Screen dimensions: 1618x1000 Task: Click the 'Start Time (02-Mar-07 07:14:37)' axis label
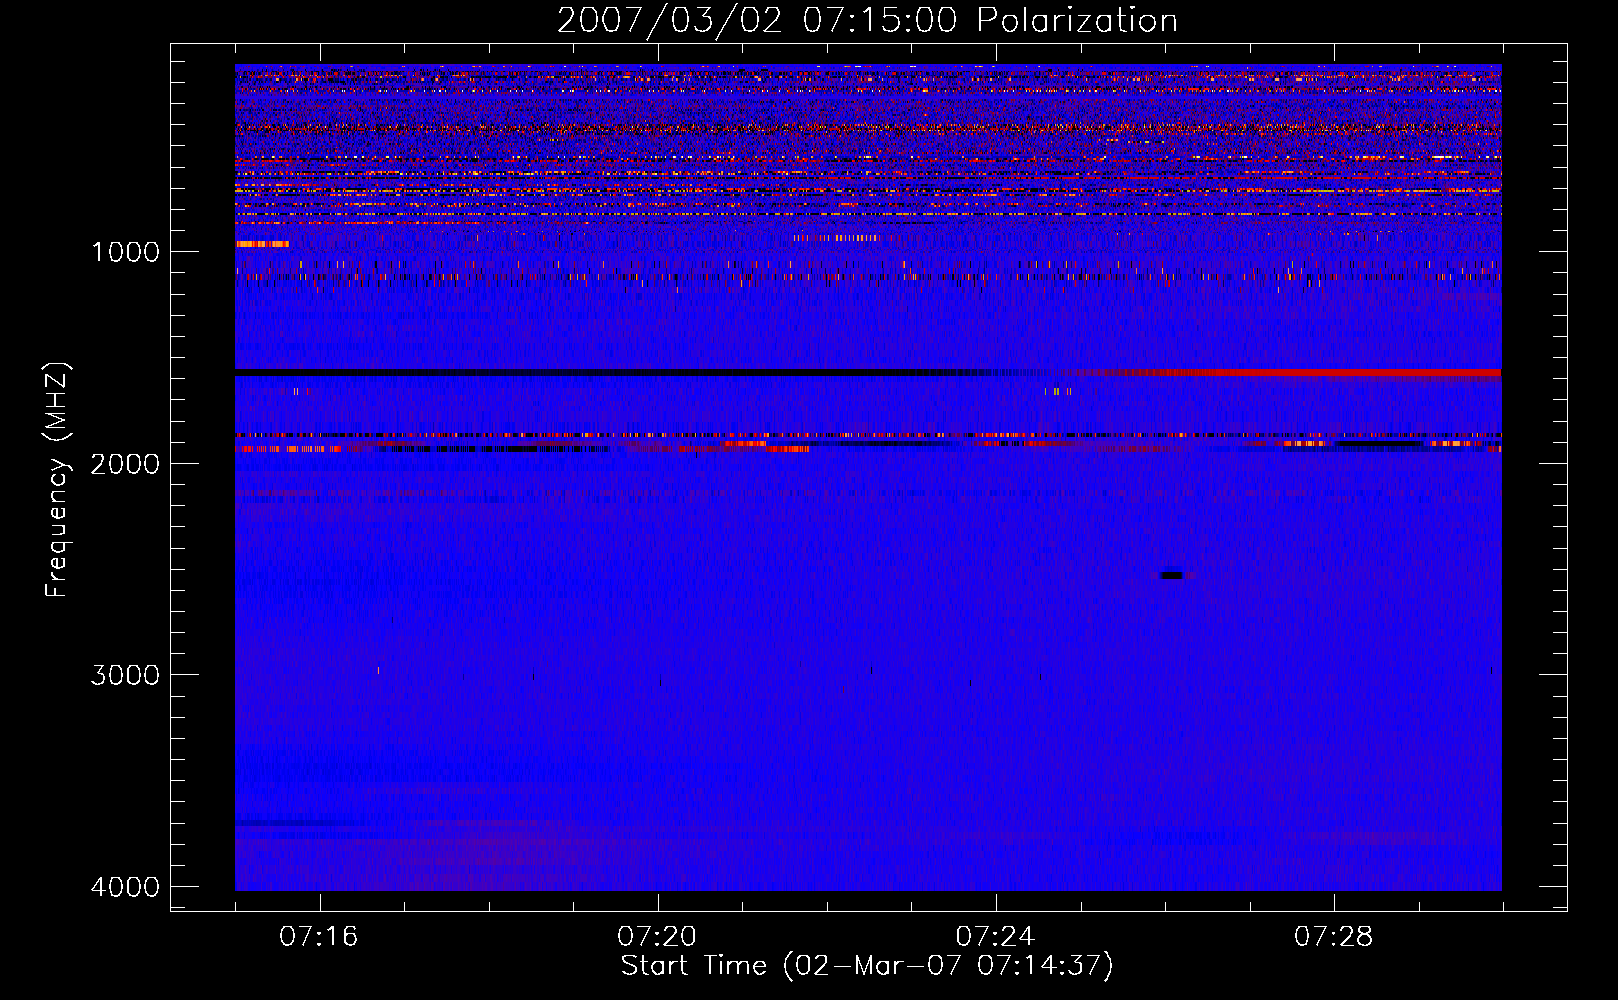[x=867, y=966]
